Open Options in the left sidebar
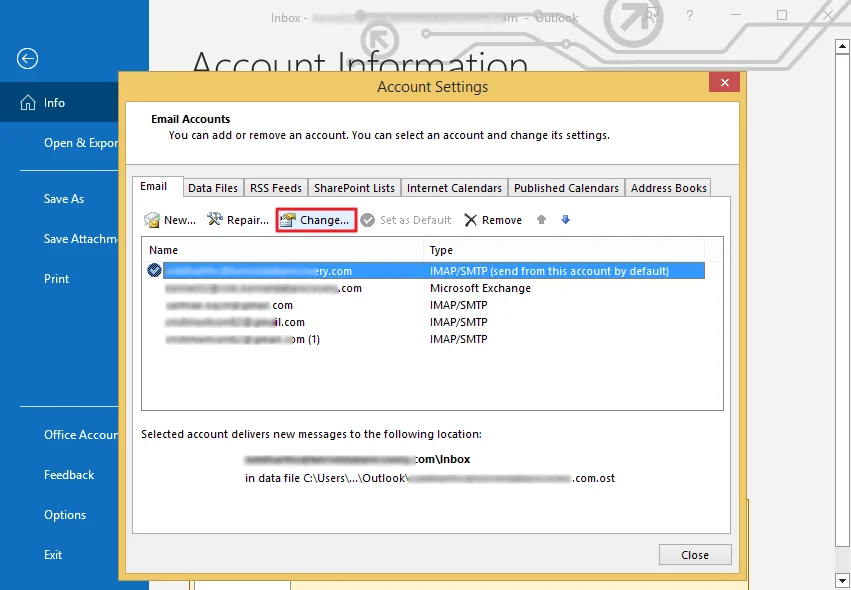Viewport: 851px width, 590px height. pos(65,515)
